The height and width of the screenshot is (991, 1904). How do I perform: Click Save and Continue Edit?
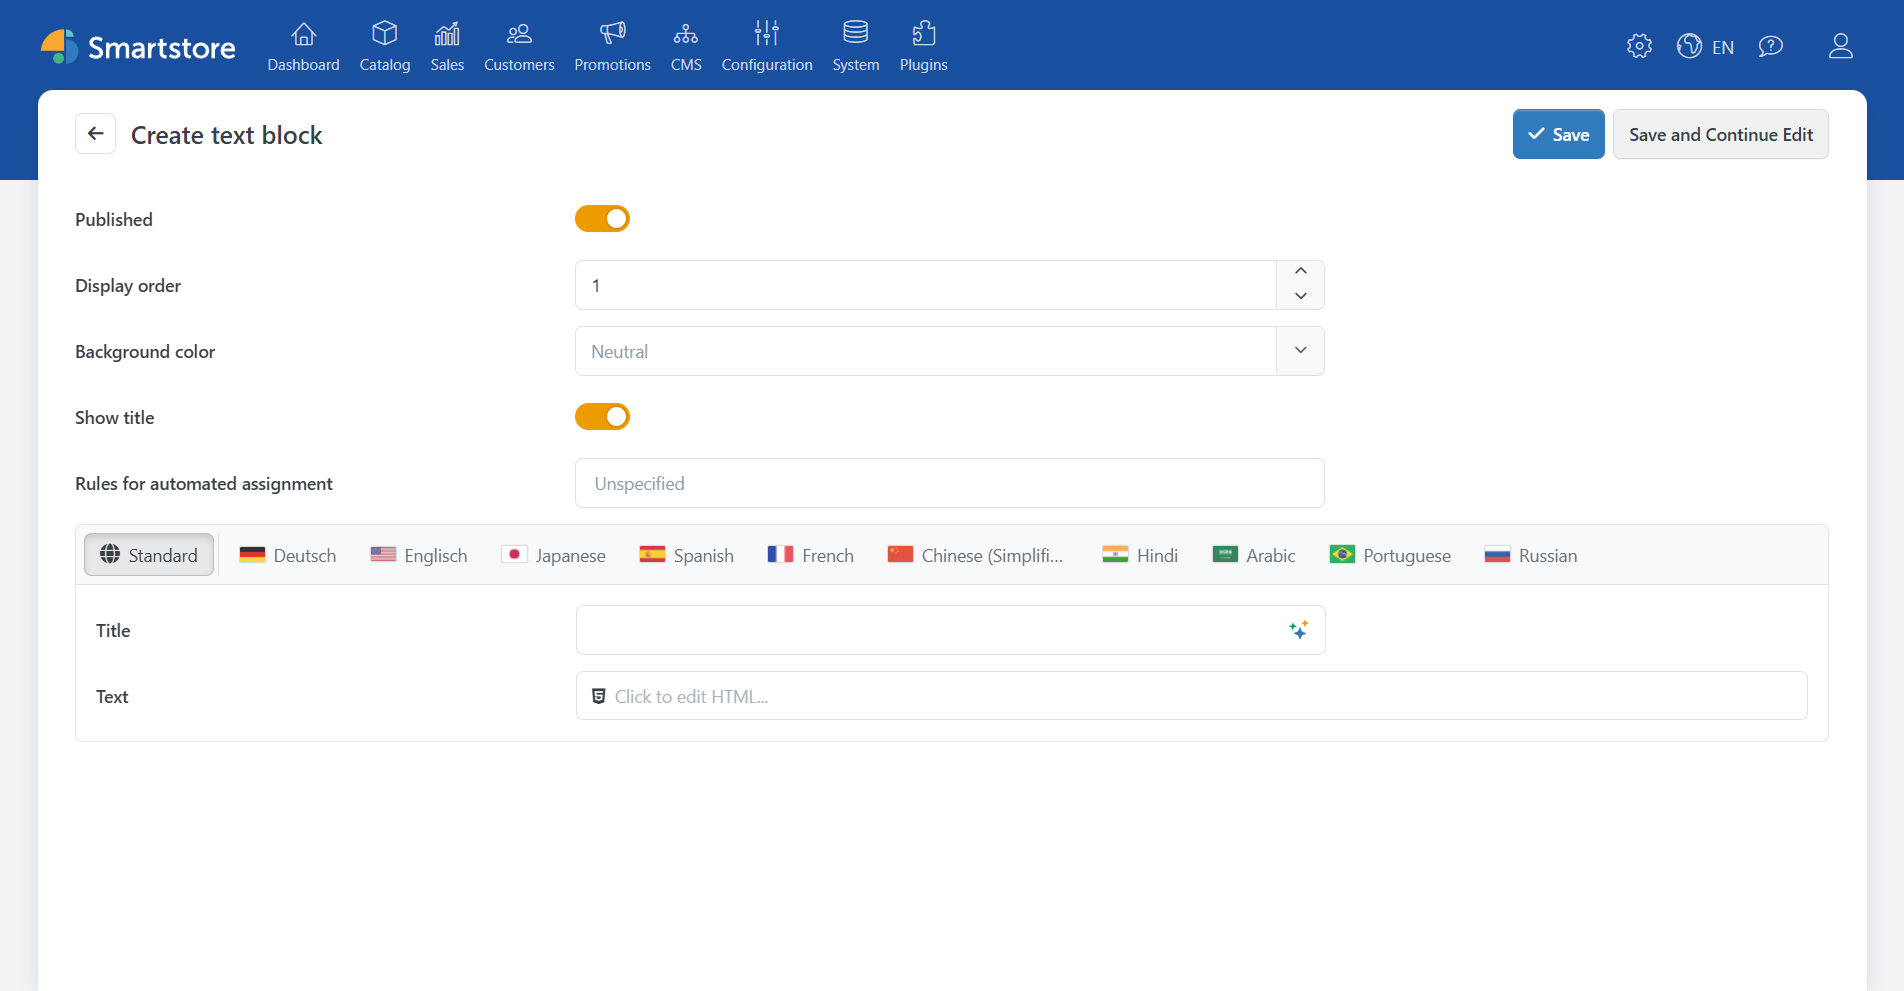click(1720, 134)
